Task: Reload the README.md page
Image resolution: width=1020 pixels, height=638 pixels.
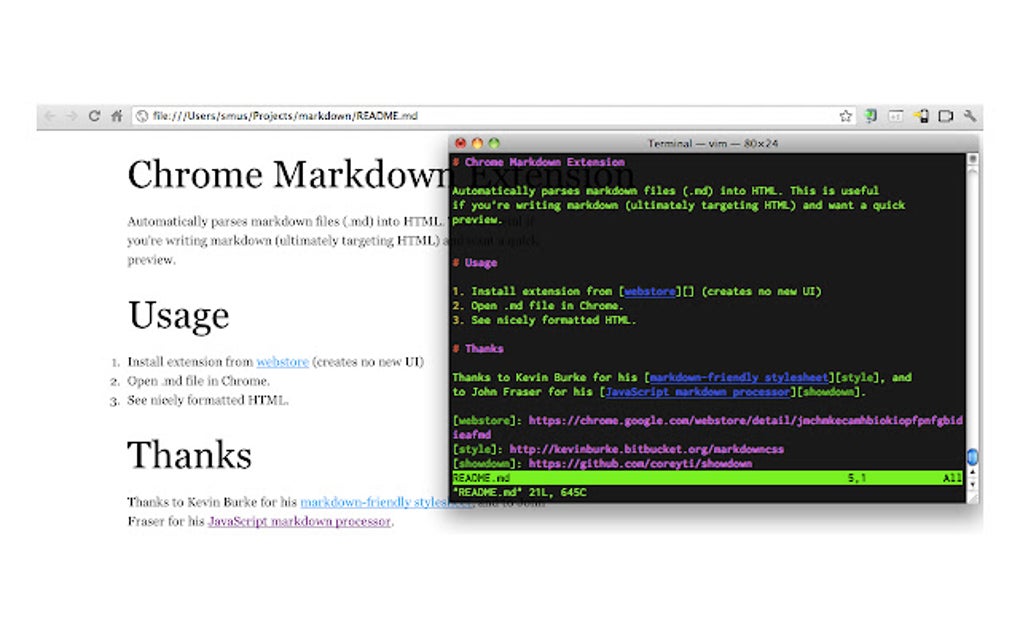Action: [x=93, y=115]
